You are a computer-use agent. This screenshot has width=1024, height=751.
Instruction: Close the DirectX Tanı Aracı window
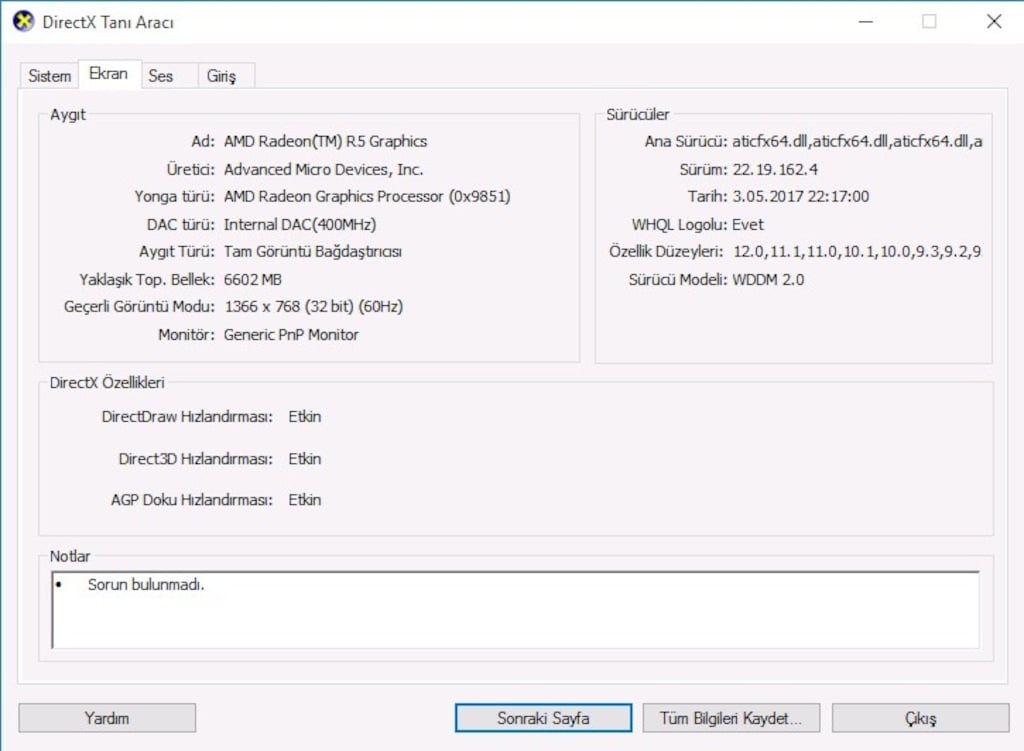994,22
